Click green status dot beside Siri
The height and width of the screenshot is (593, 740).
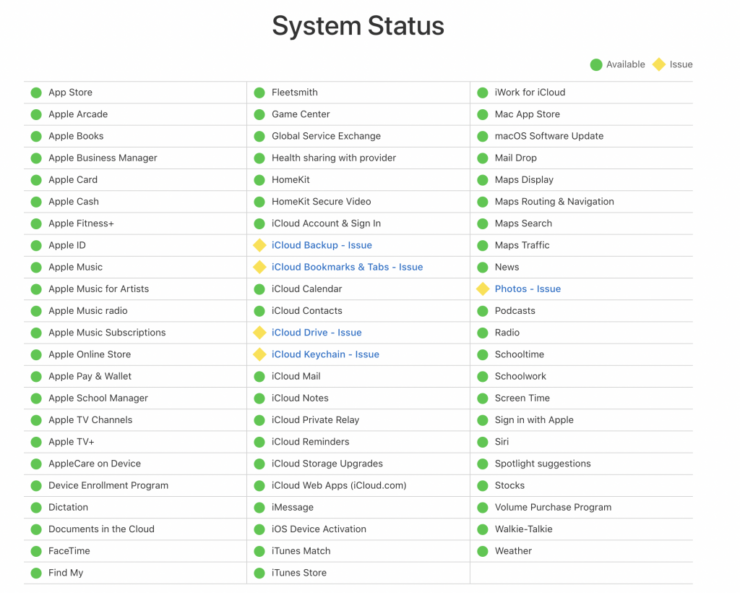point(483,442)
